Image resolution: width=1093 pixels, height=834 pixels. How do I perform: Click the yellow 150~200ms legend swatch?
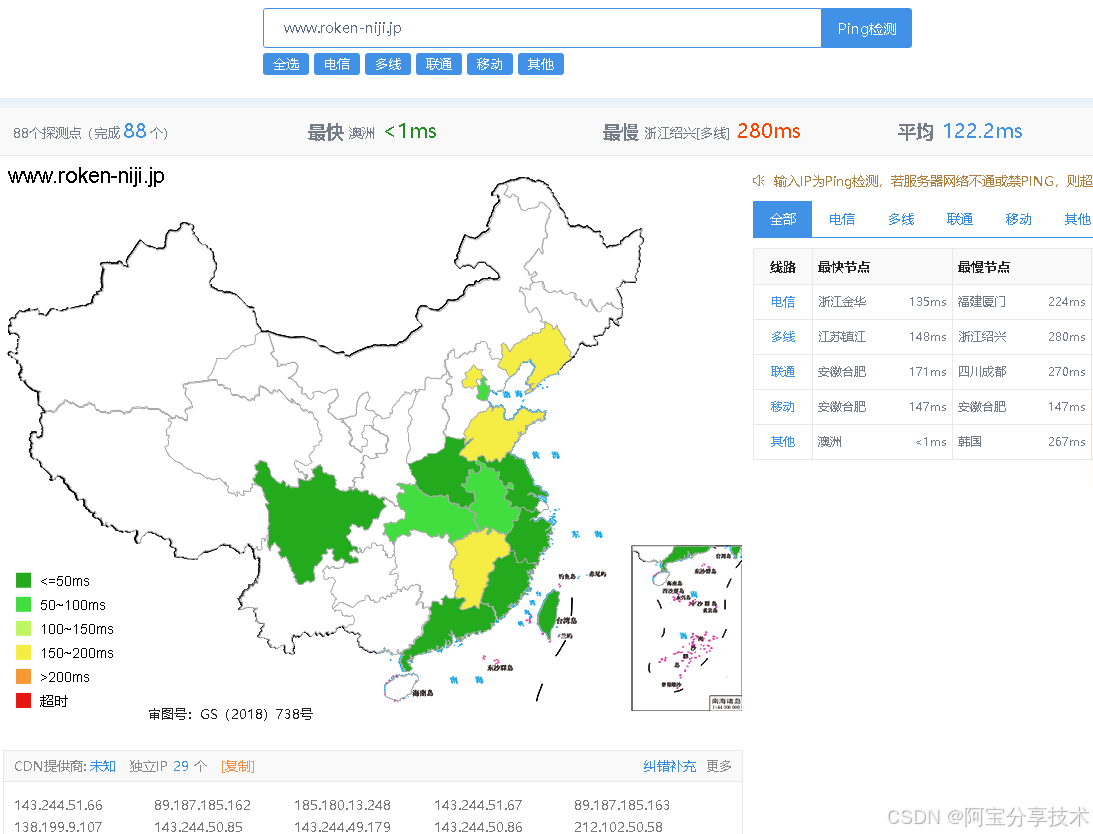tap(24, 653)
